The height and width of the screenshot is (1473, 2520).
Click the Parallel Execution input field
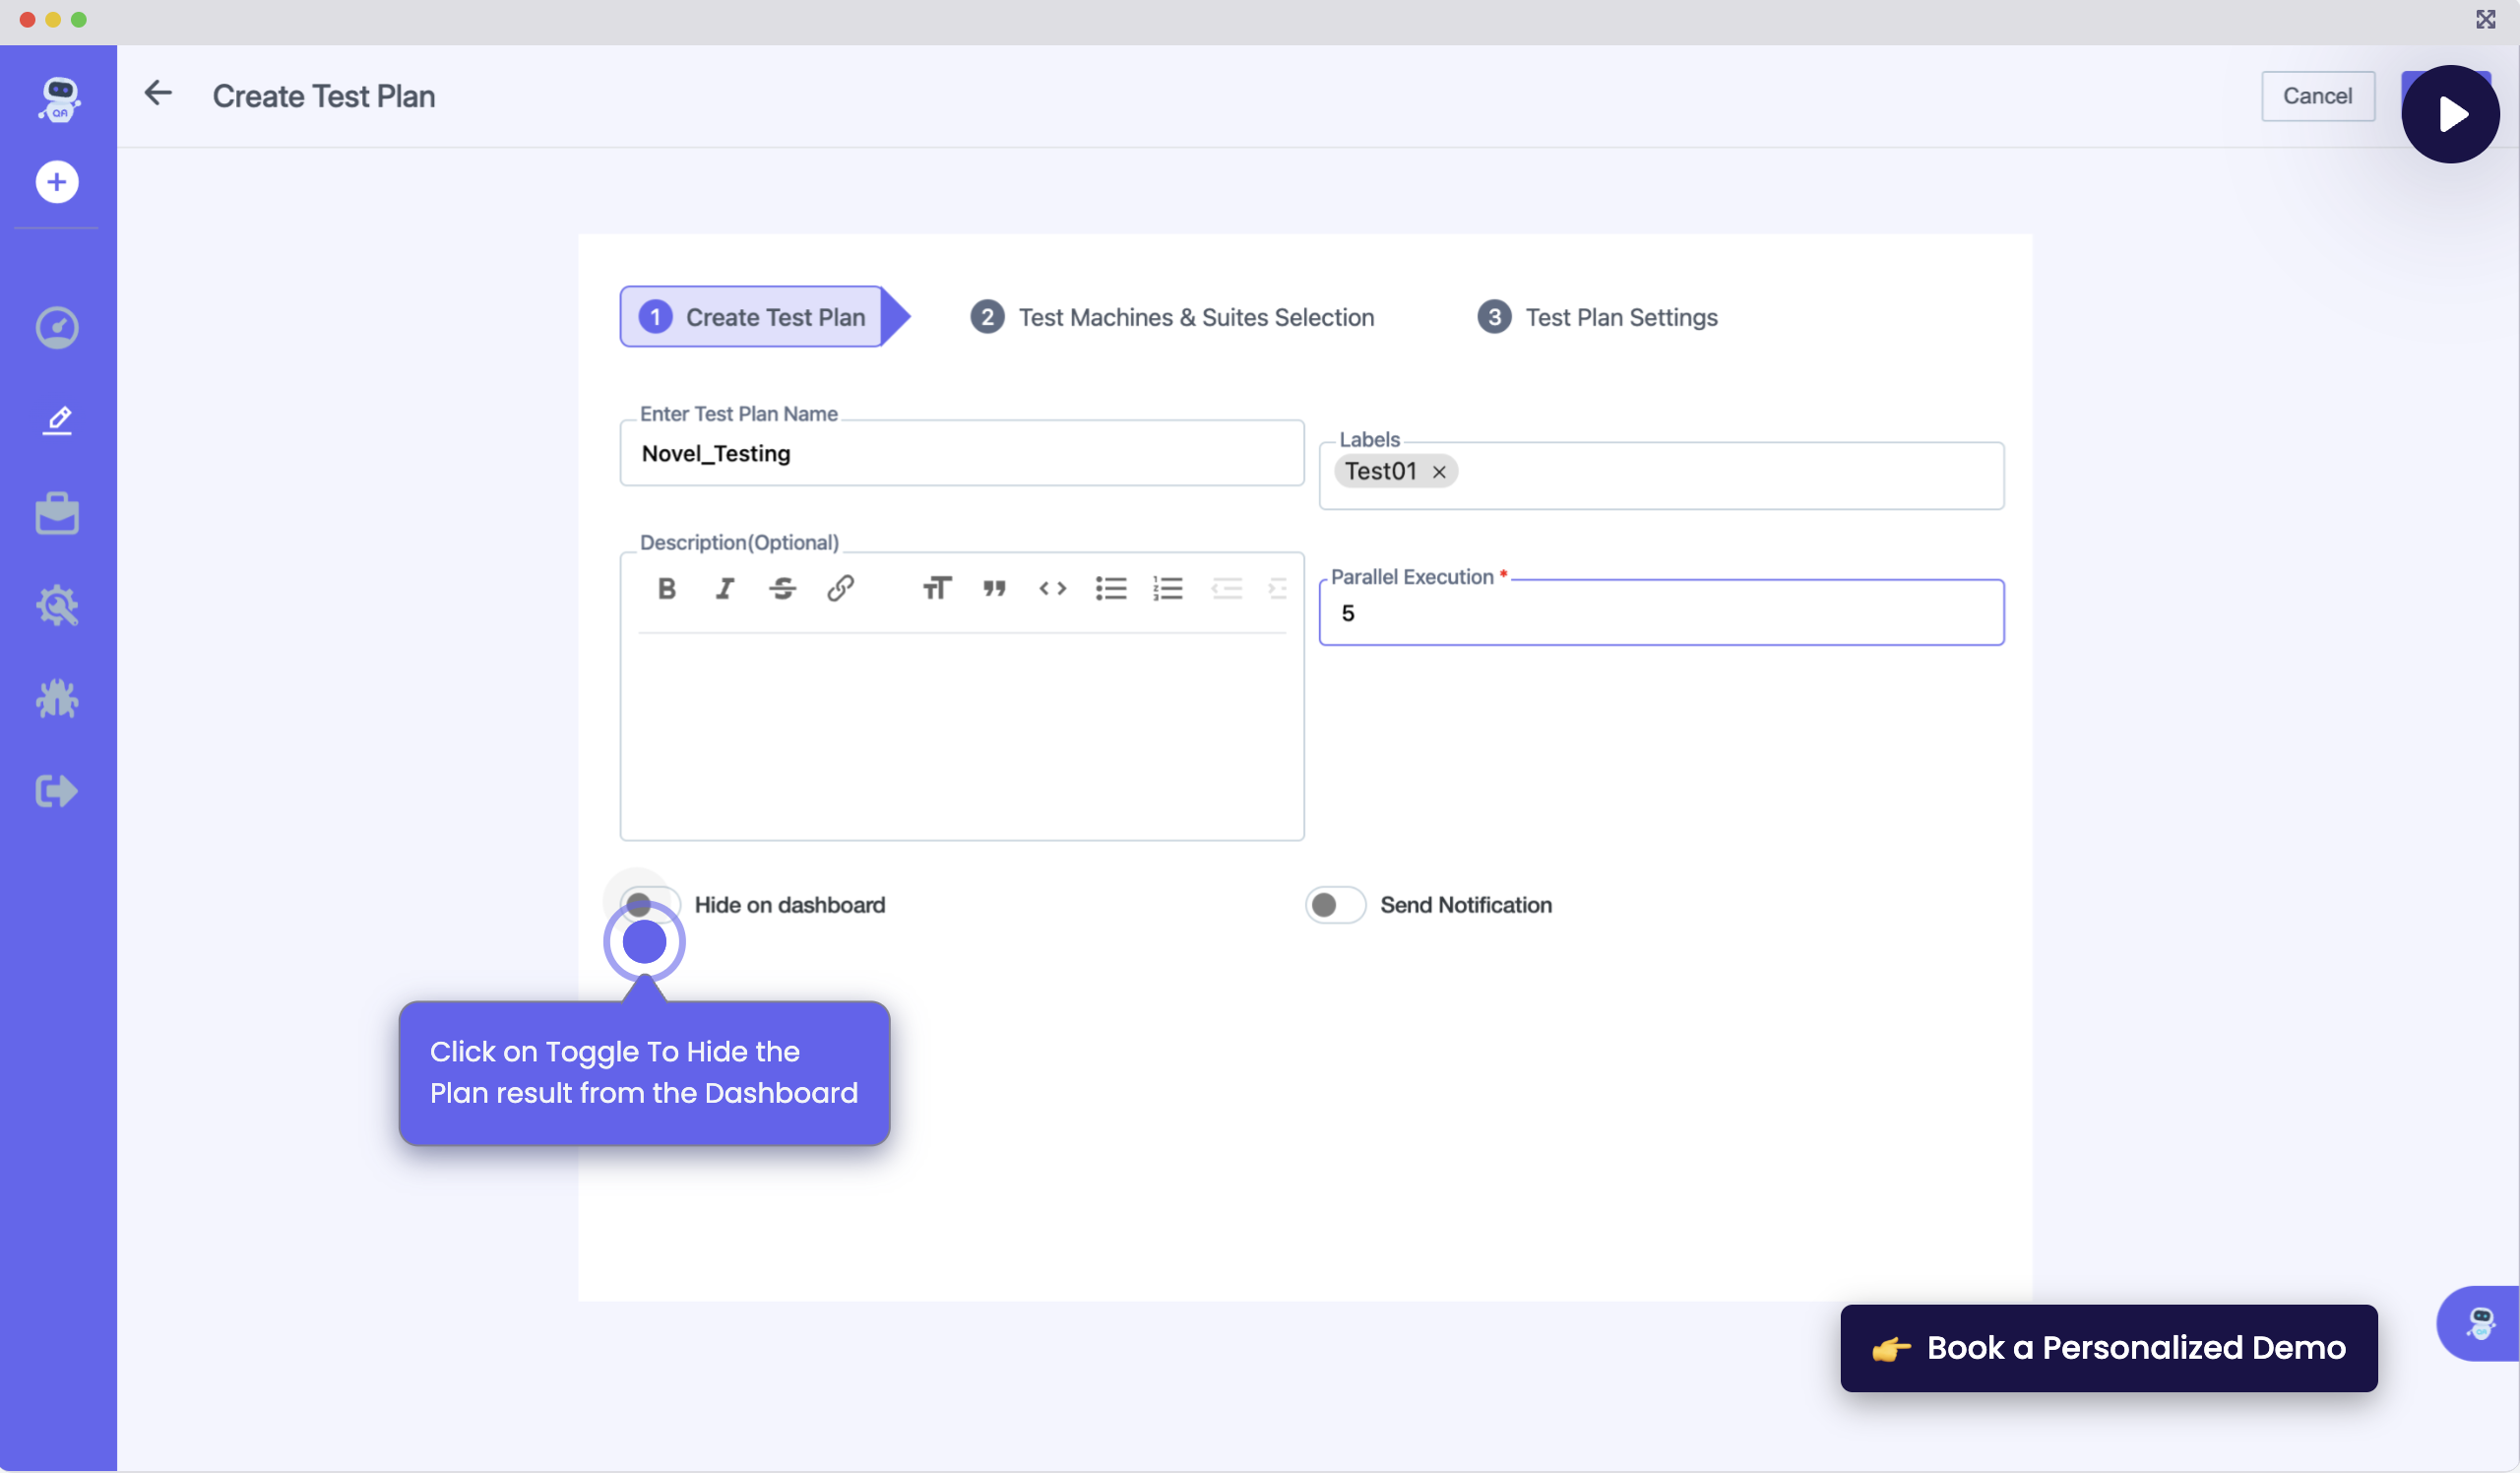click(1660, 613)
